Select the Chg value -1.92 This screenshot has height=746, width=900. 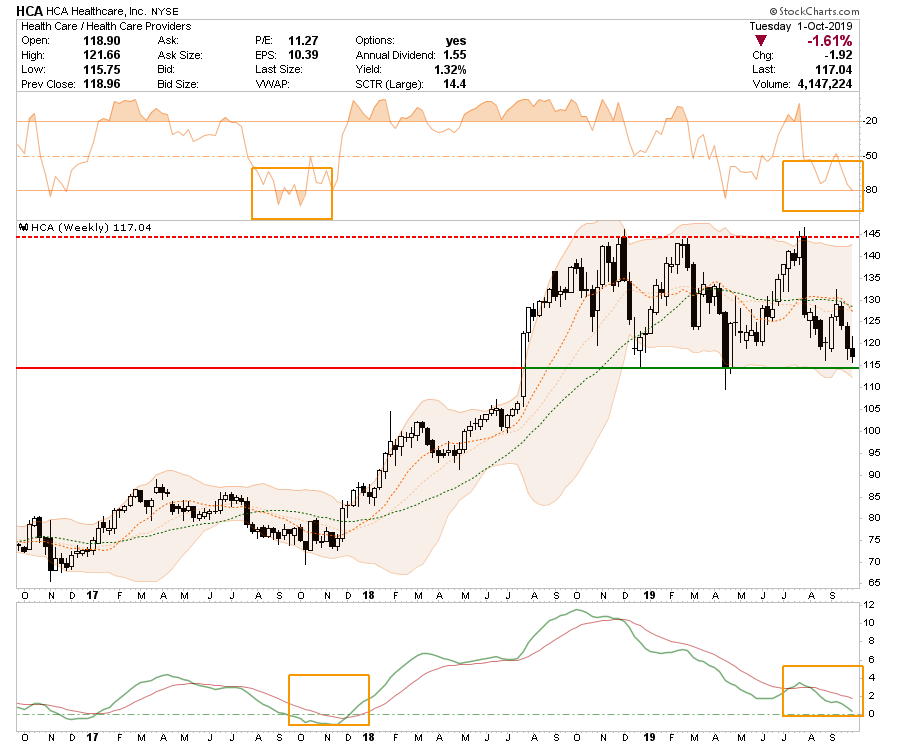[x=838, y=55]
